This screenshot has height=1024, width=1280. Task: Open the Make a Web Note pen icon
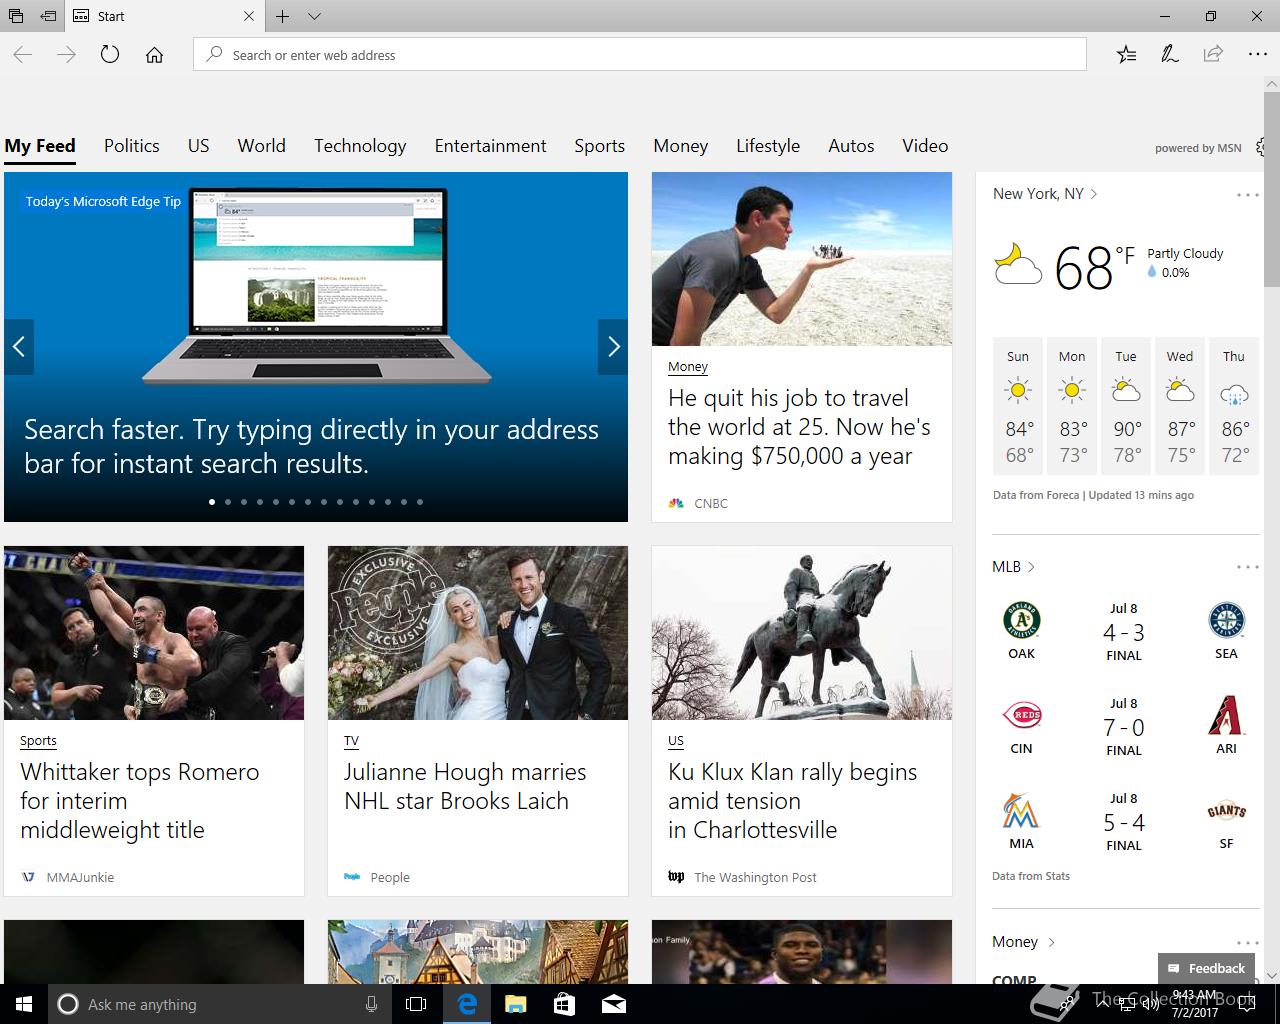[1169, 55]
